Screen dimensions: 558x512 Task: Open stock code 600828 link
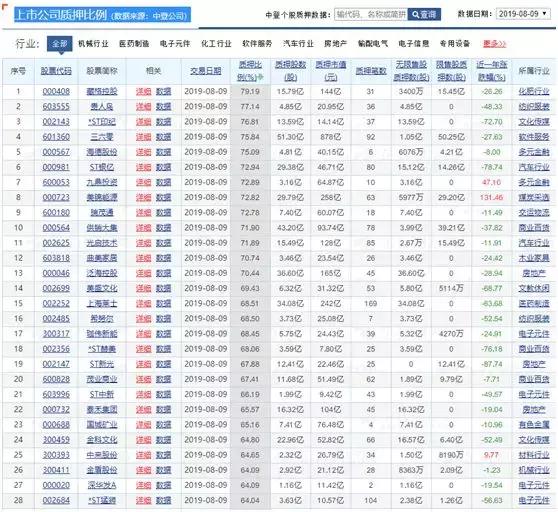[56, 379]
